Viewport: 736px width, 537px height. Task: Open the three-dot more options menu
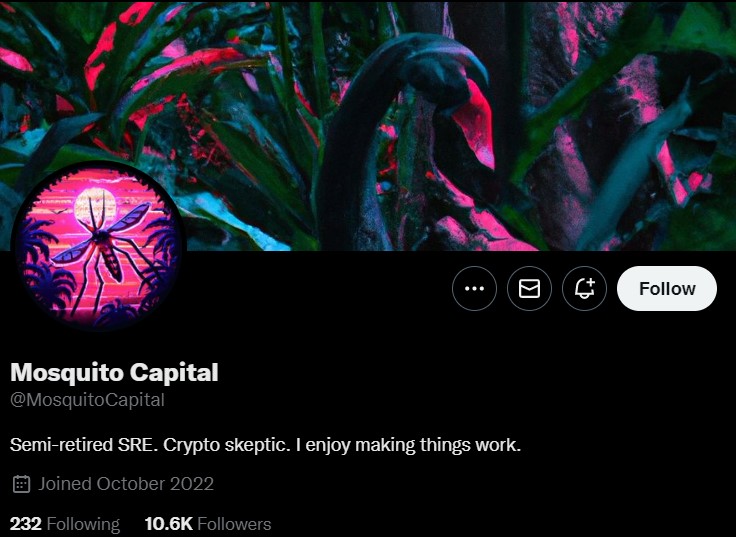[474, 288]
